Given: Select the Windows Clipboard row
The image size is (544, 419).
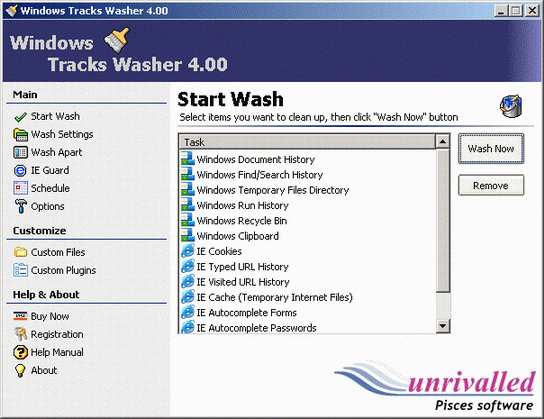Looking at the screenshot, I should point(307,236).
